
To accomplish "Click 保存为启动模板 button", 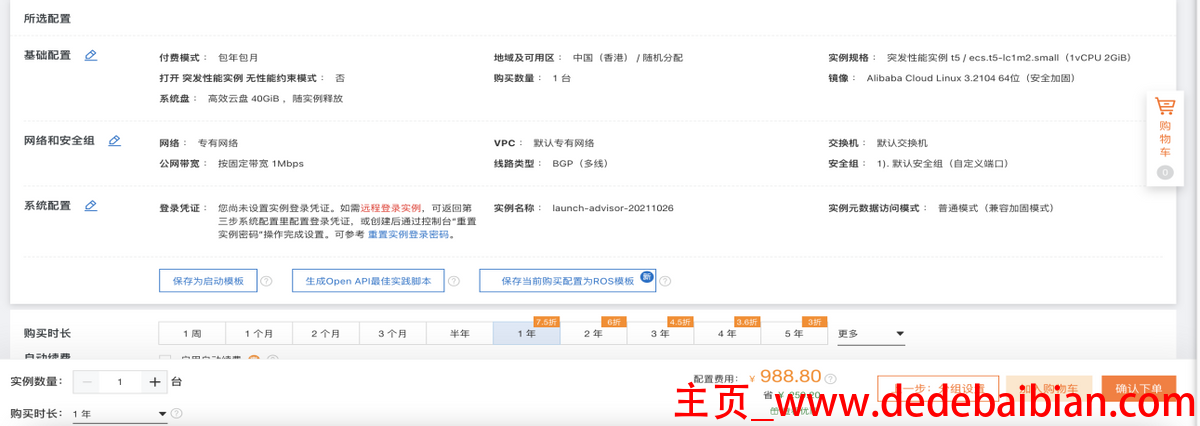I will click(x=208, y=281).
